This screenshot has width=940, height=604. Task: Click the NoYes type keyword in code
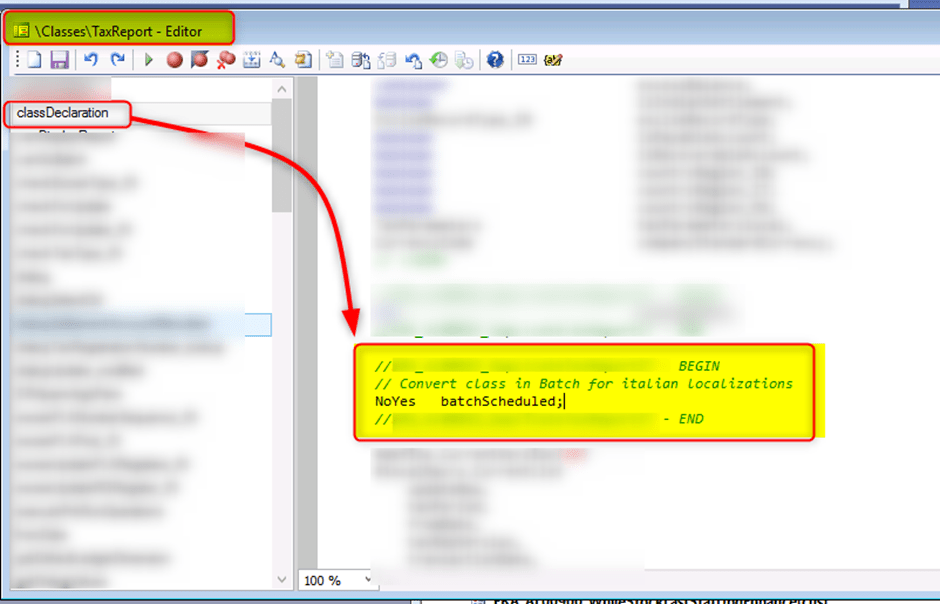click(x=395, y=401)
